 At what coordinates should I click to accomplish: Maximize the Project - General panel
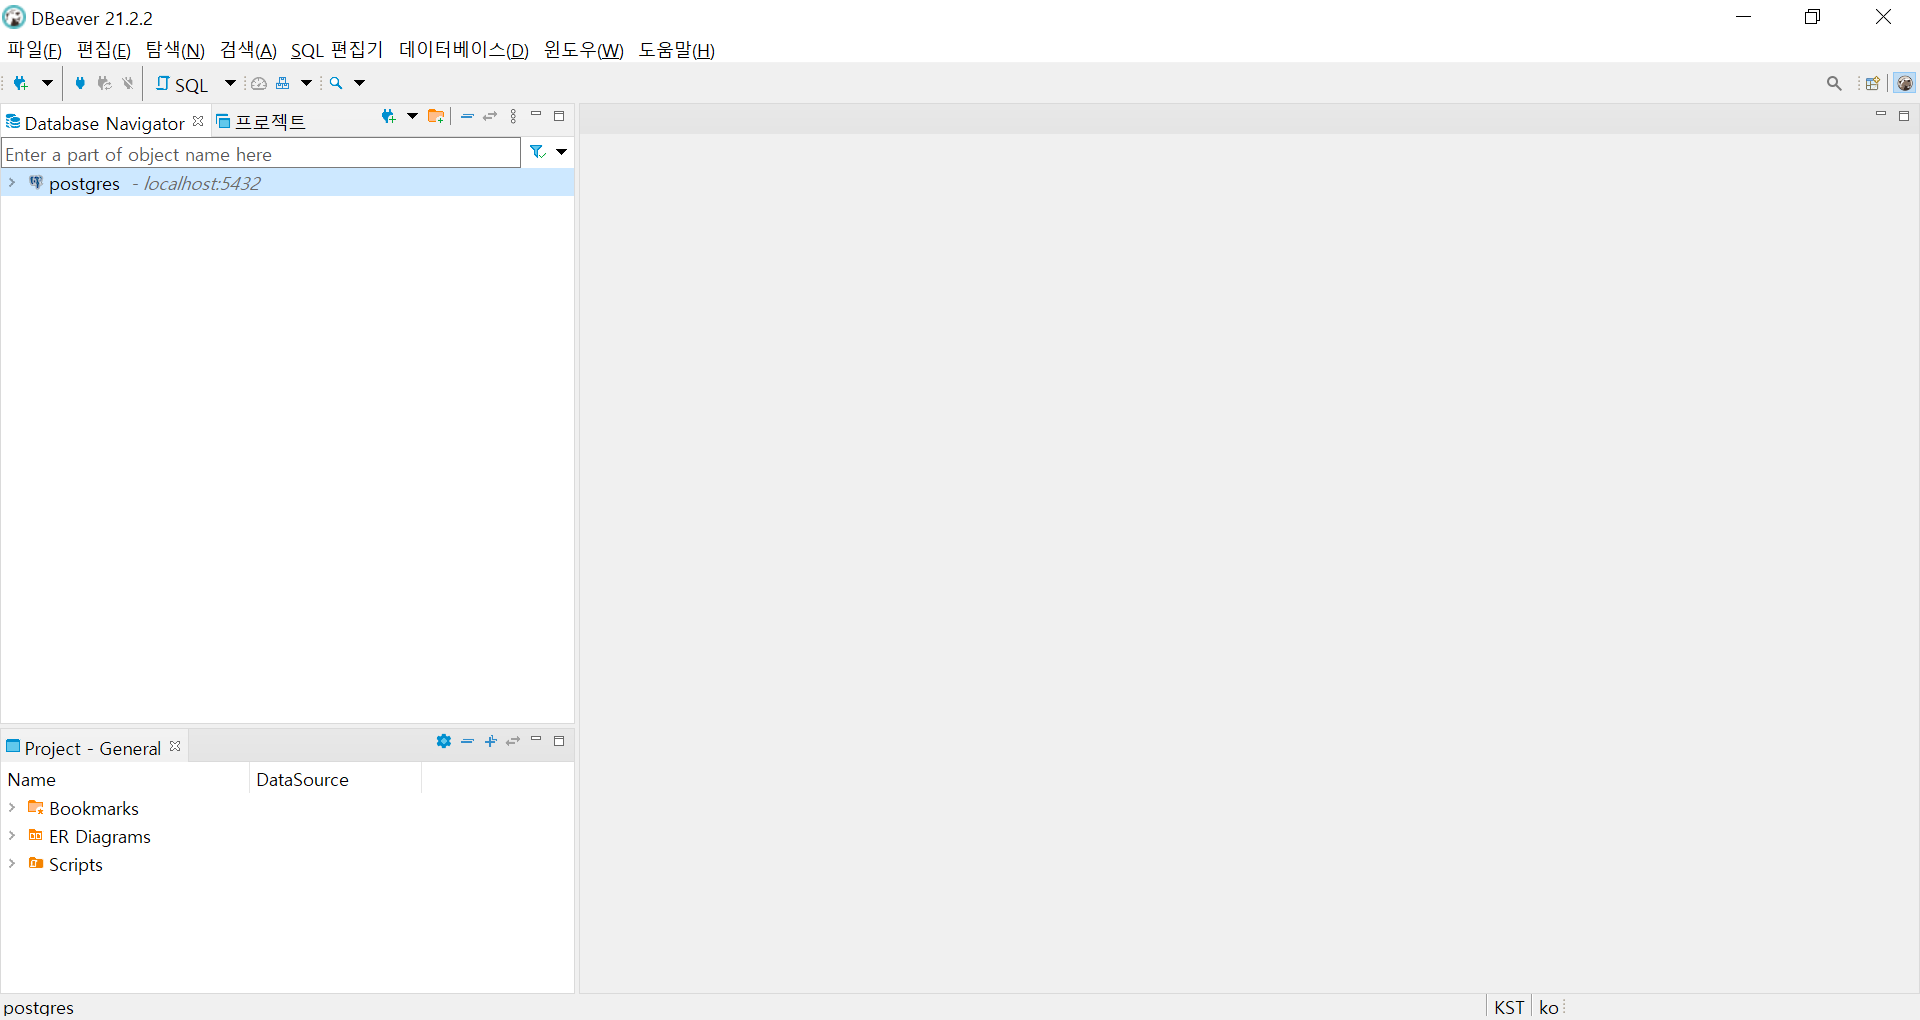coord(560,741)
